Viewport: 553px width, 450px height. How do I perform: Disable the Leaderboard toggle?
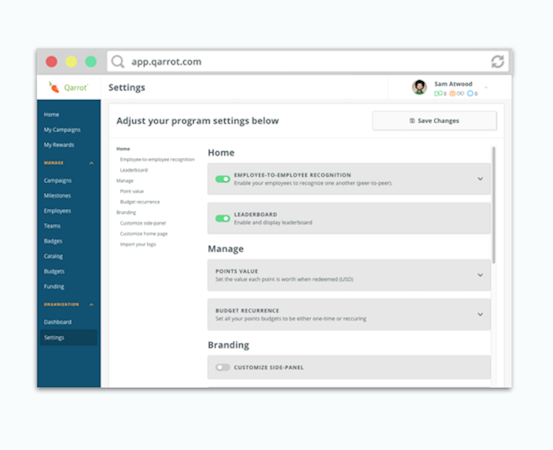tap(223, 219)
